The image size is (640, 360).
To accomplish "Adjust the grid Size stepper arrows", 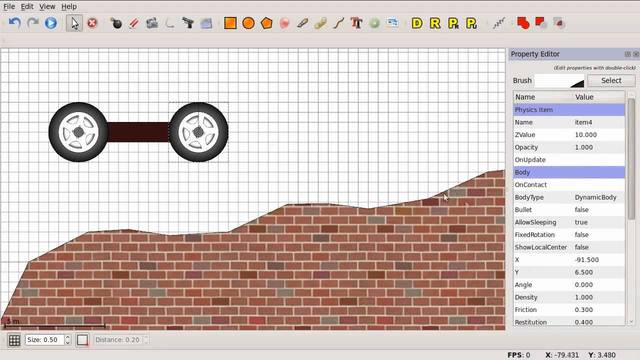I will pos(68,340).
